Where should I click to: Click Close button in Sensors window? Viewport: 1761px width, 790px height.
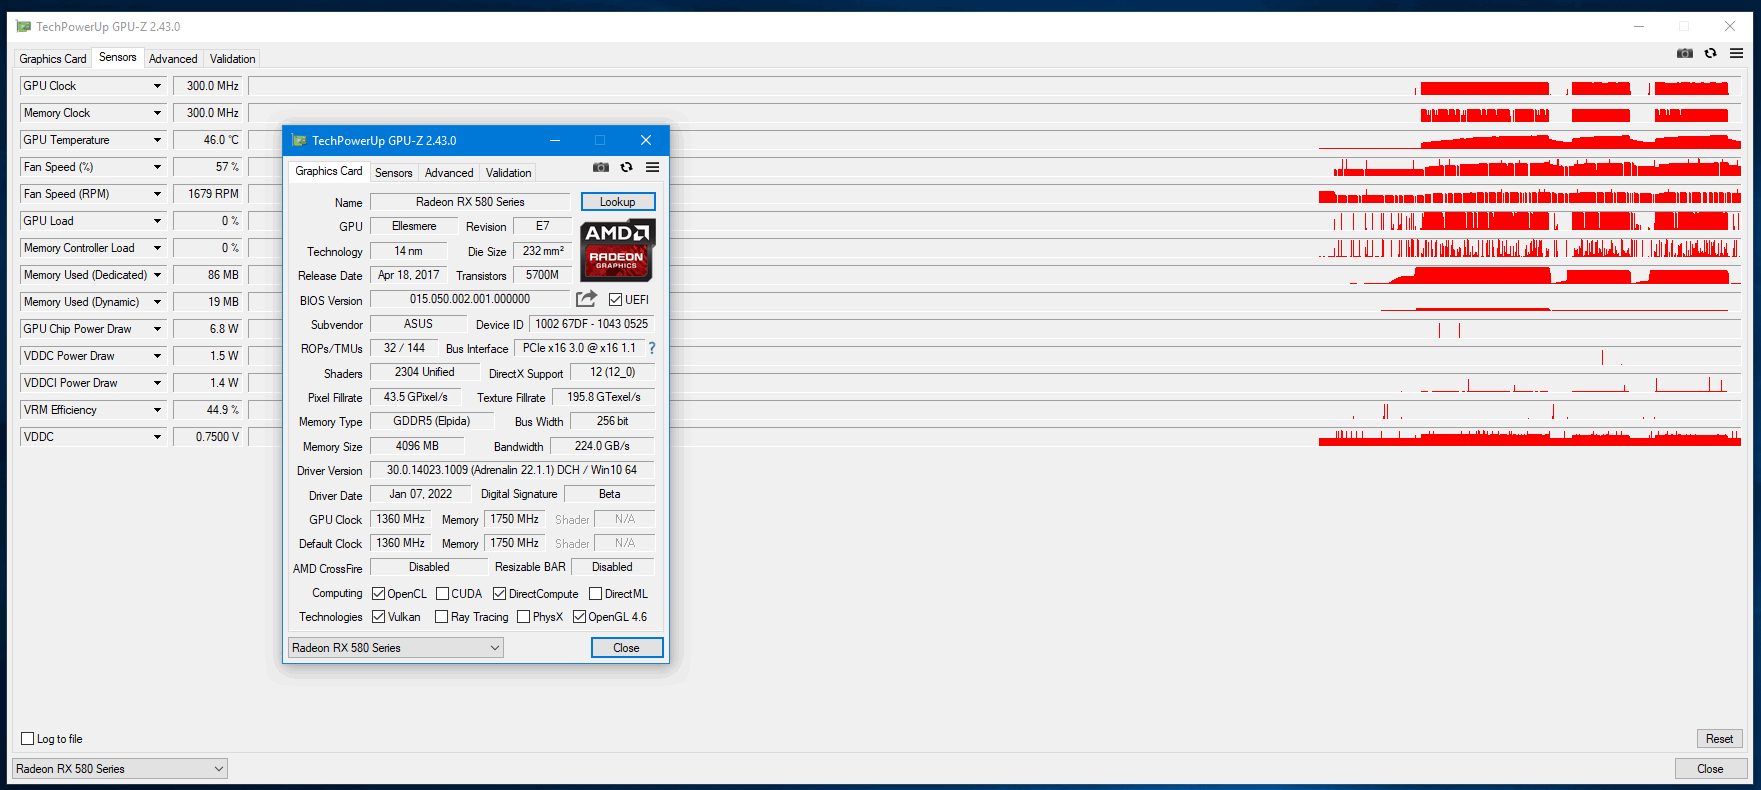(1711, 768)
